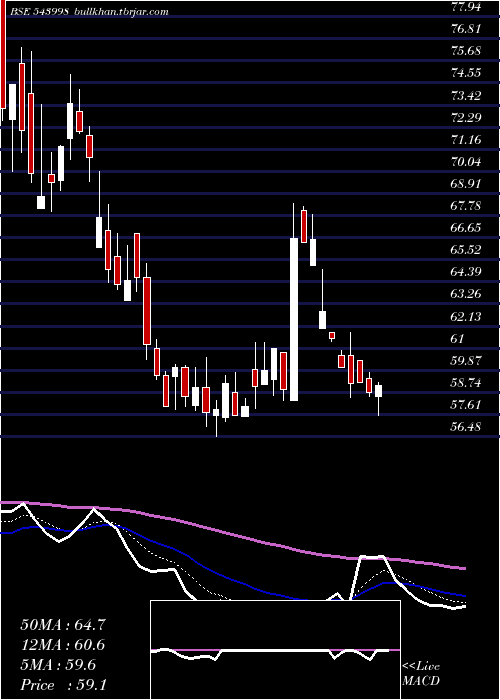The height and width of the screenshot is (700, 500).
Task: Click the 61 price axis label
Action: 458,338
